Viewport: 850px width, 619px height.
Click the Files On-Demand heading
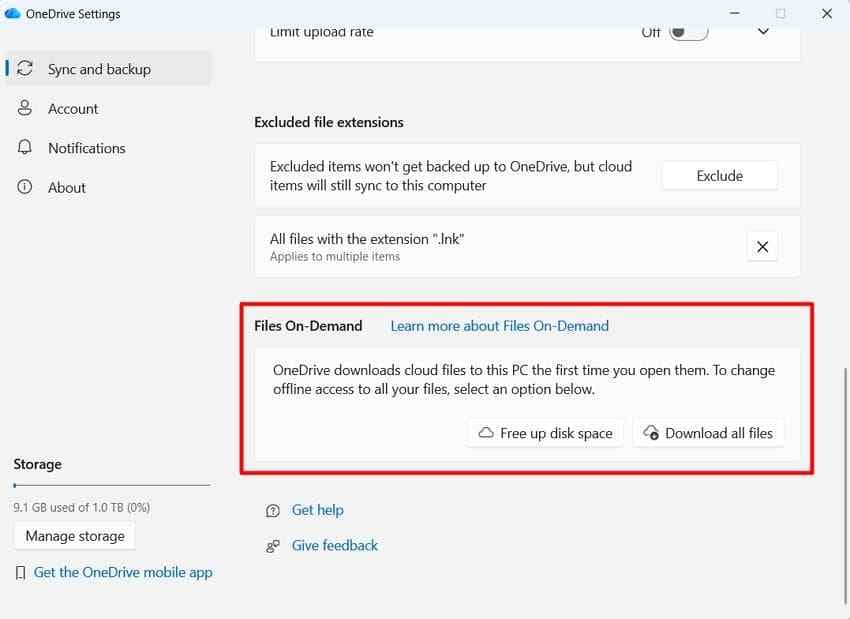pos(308,326)
